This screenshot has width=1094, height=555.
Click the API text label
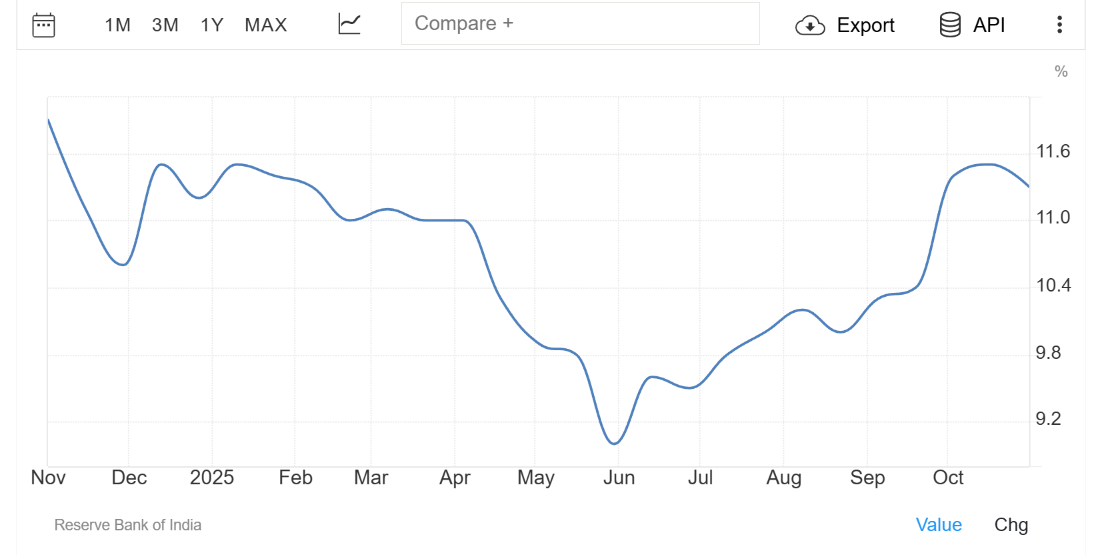point(989,26)
